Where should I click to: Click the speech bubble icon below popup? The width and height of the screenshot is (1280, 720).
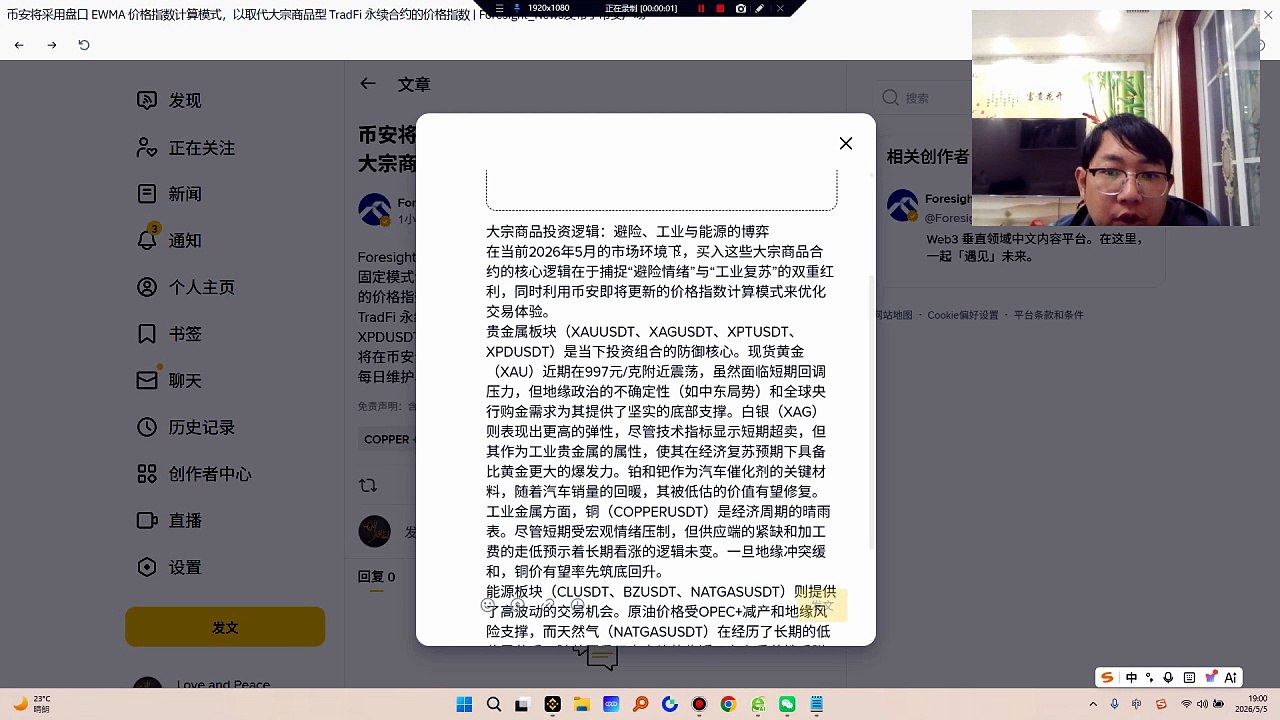point(603,658)
